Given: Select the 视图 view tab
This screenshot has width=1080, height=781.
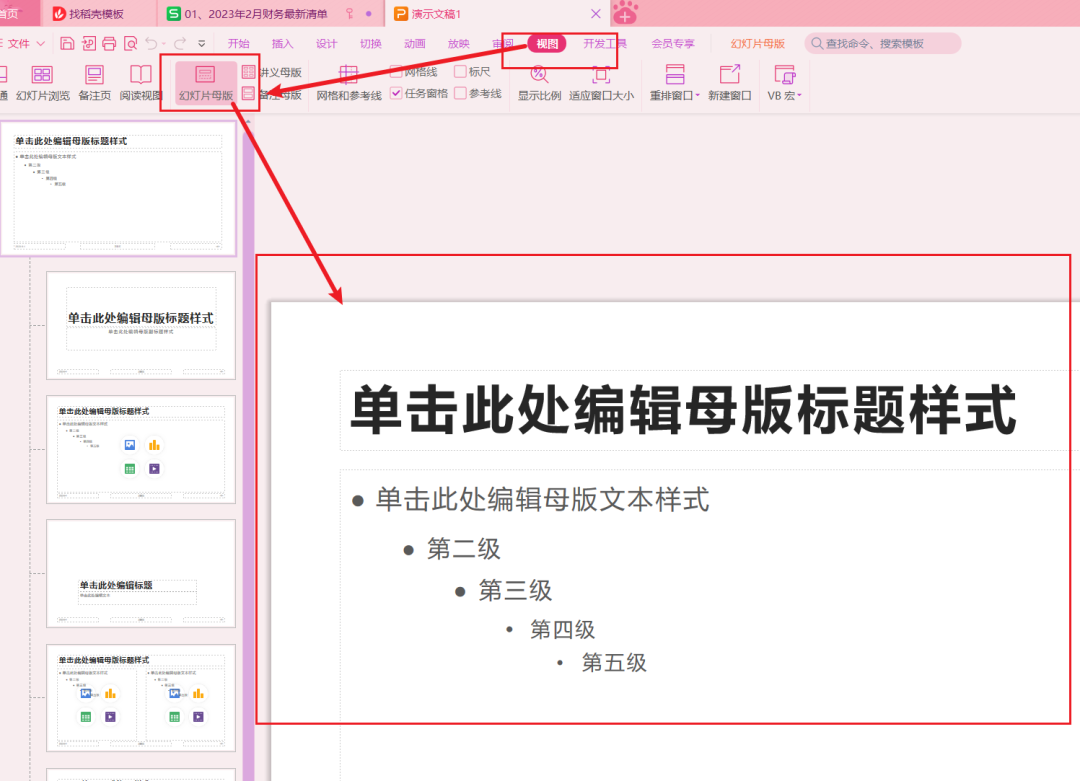Looking at the screenshot, I should (547, 43).
